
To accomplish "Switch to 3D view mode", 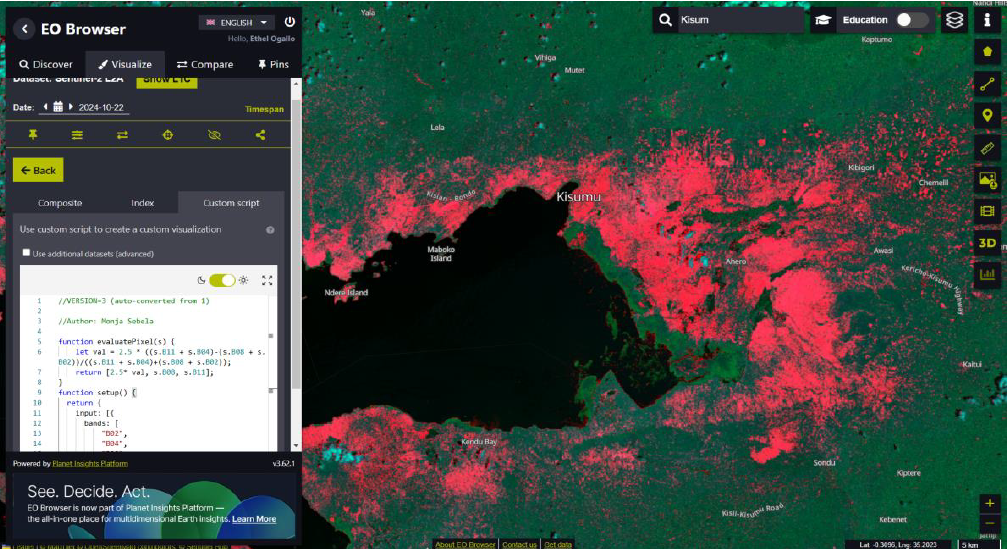I will click(x=987, y=243).
